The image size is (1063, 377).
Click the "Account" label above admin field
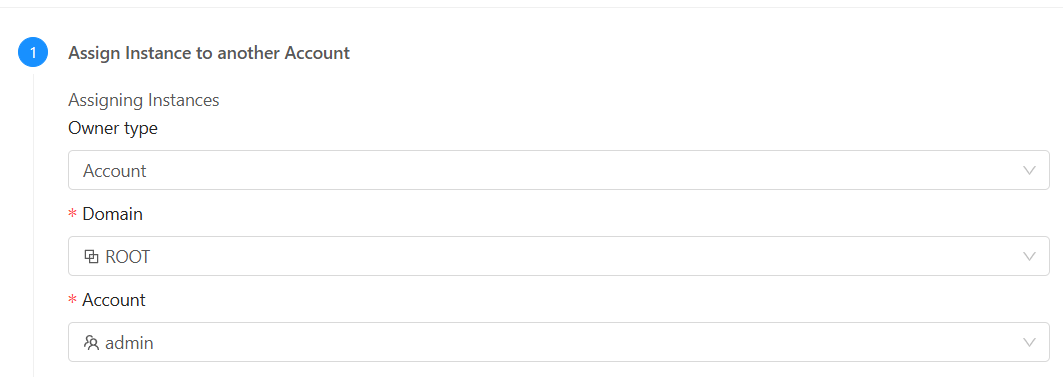[114, 300]
